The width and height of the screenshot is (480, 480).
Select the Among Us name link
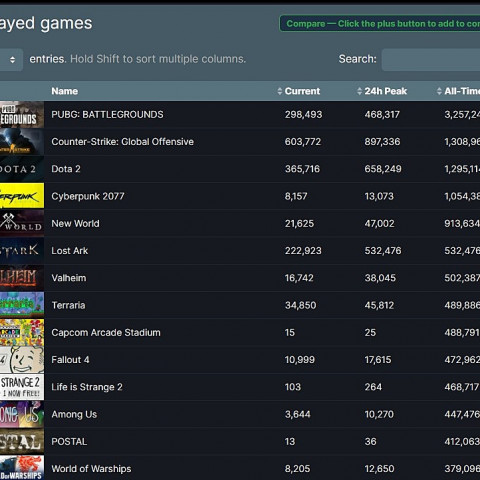point(74,414)
